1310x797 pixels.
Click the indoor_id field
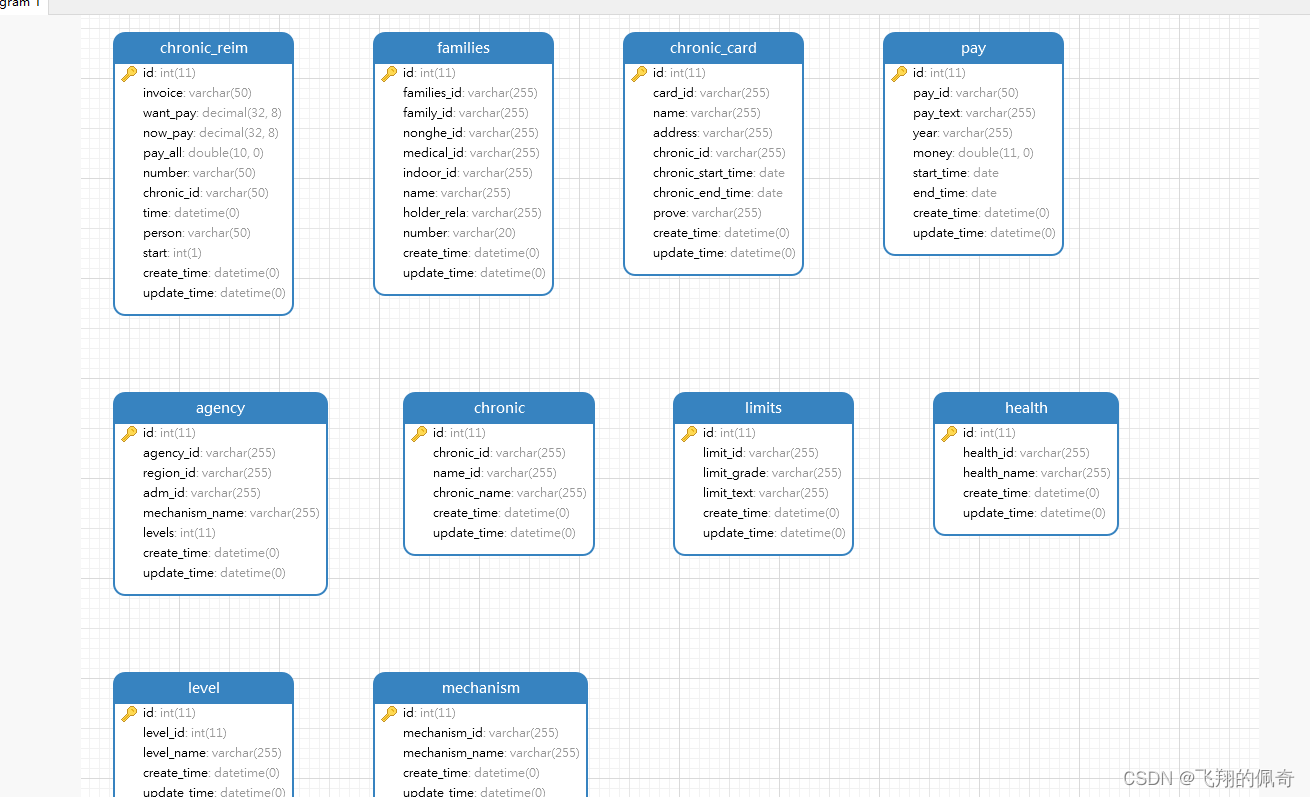[x=468, y=173]
